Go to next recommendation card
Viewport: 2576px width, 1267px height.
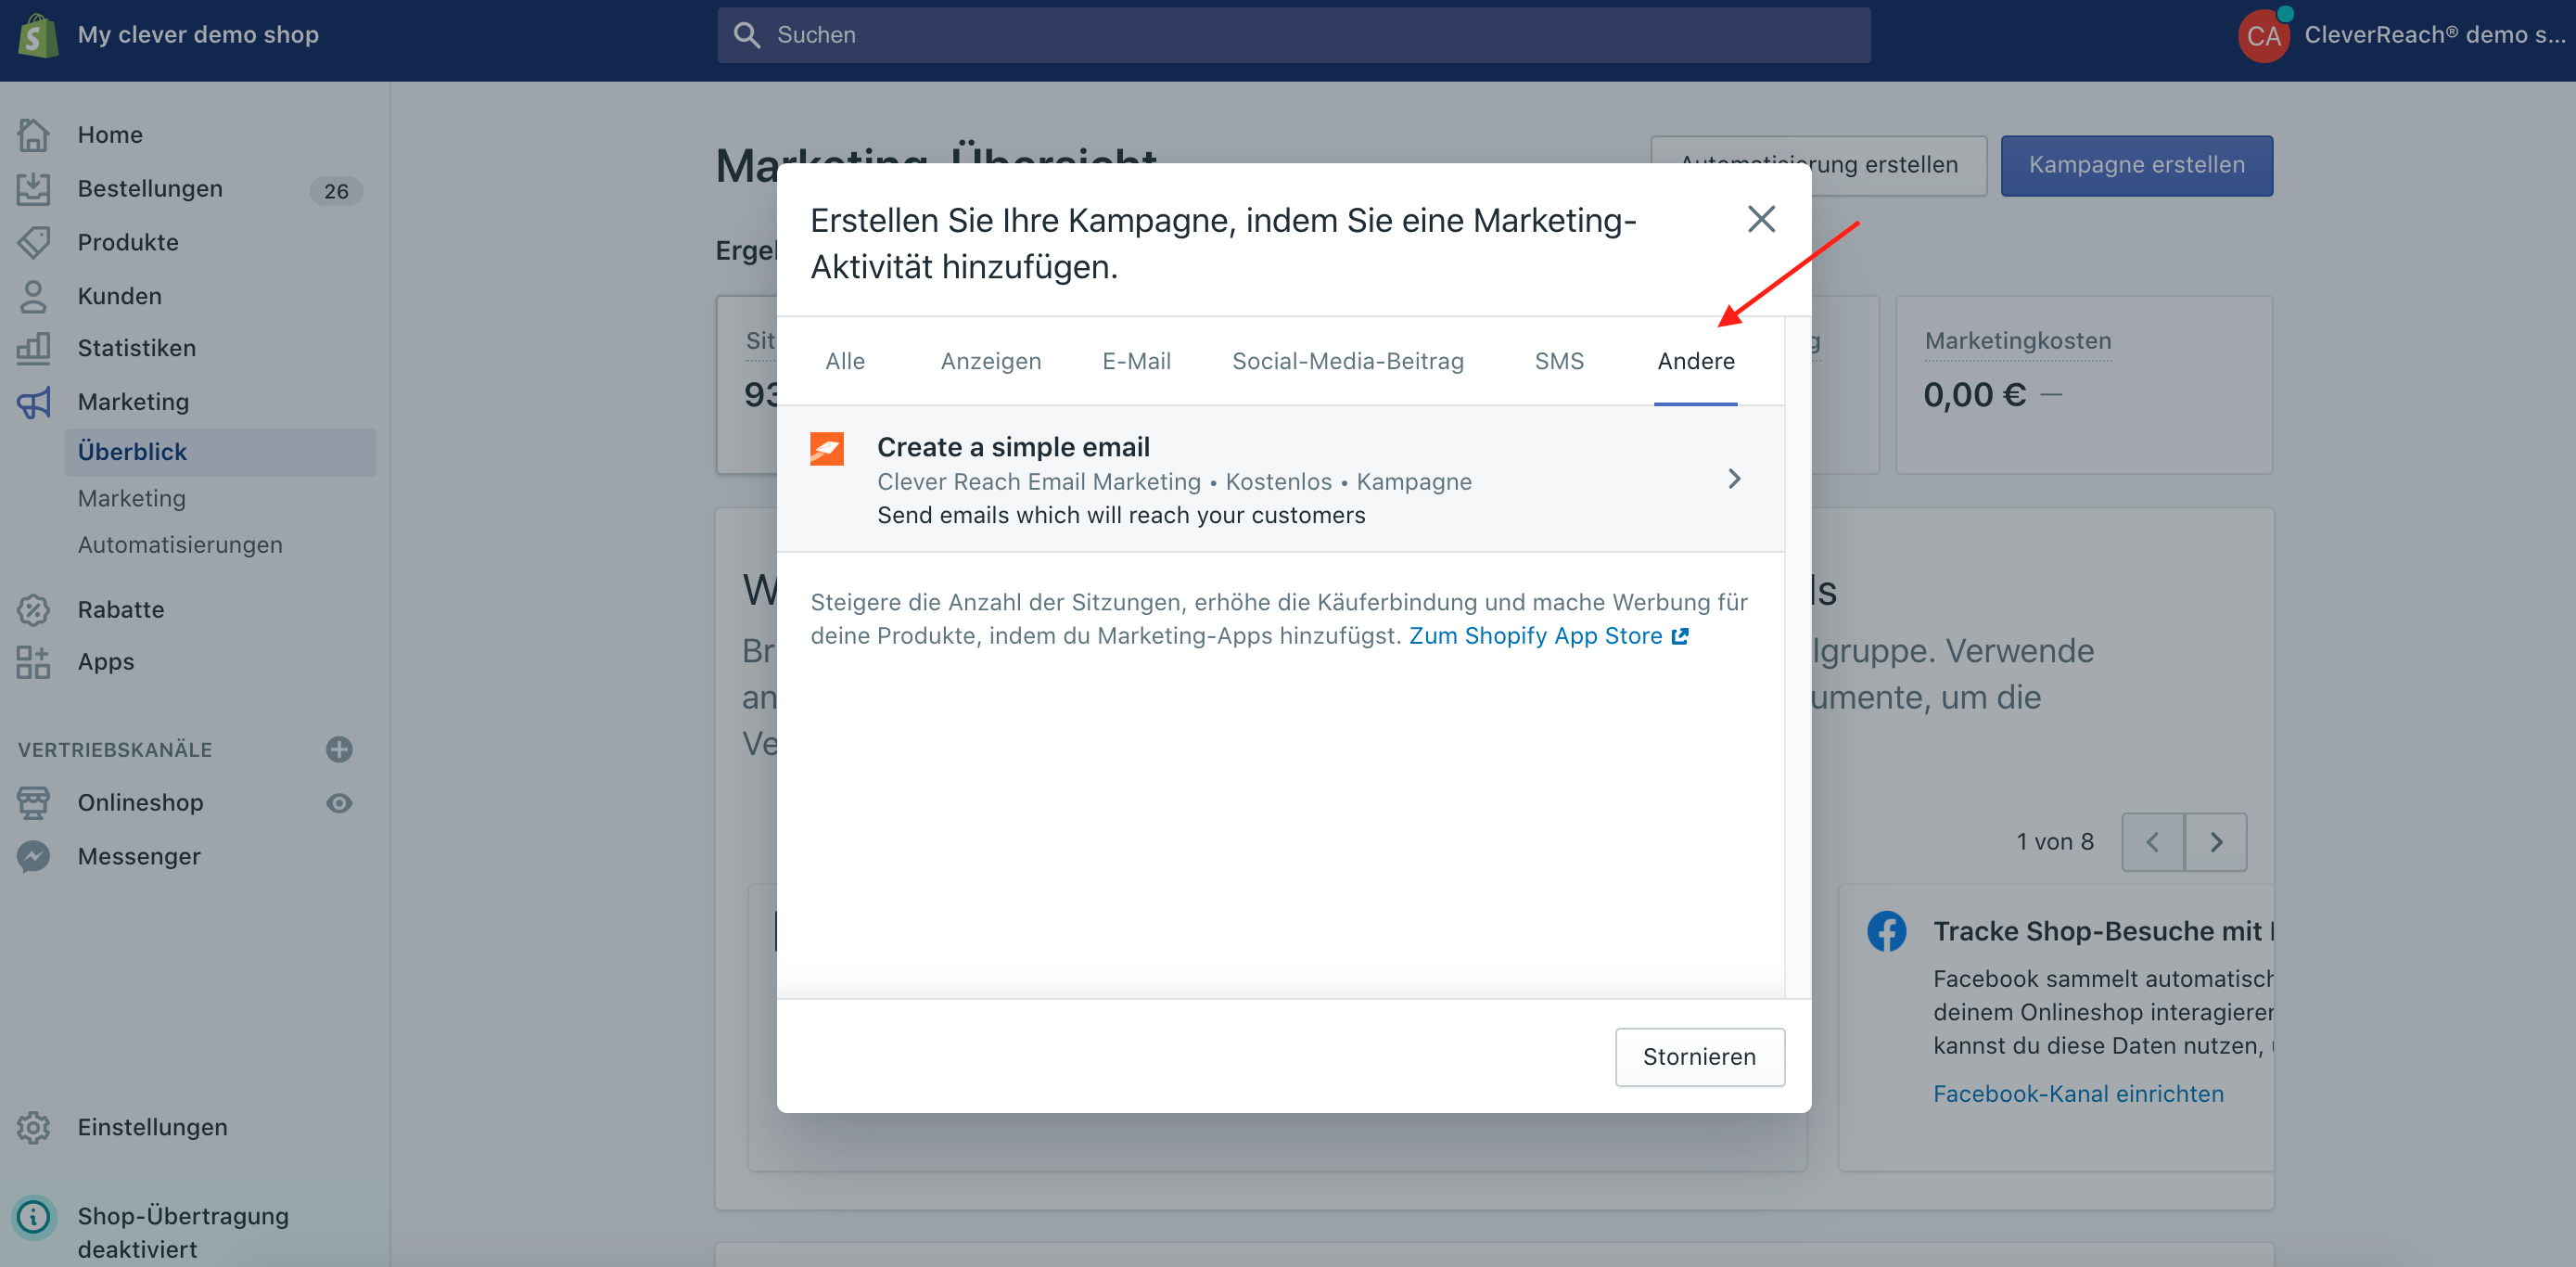2216,842
